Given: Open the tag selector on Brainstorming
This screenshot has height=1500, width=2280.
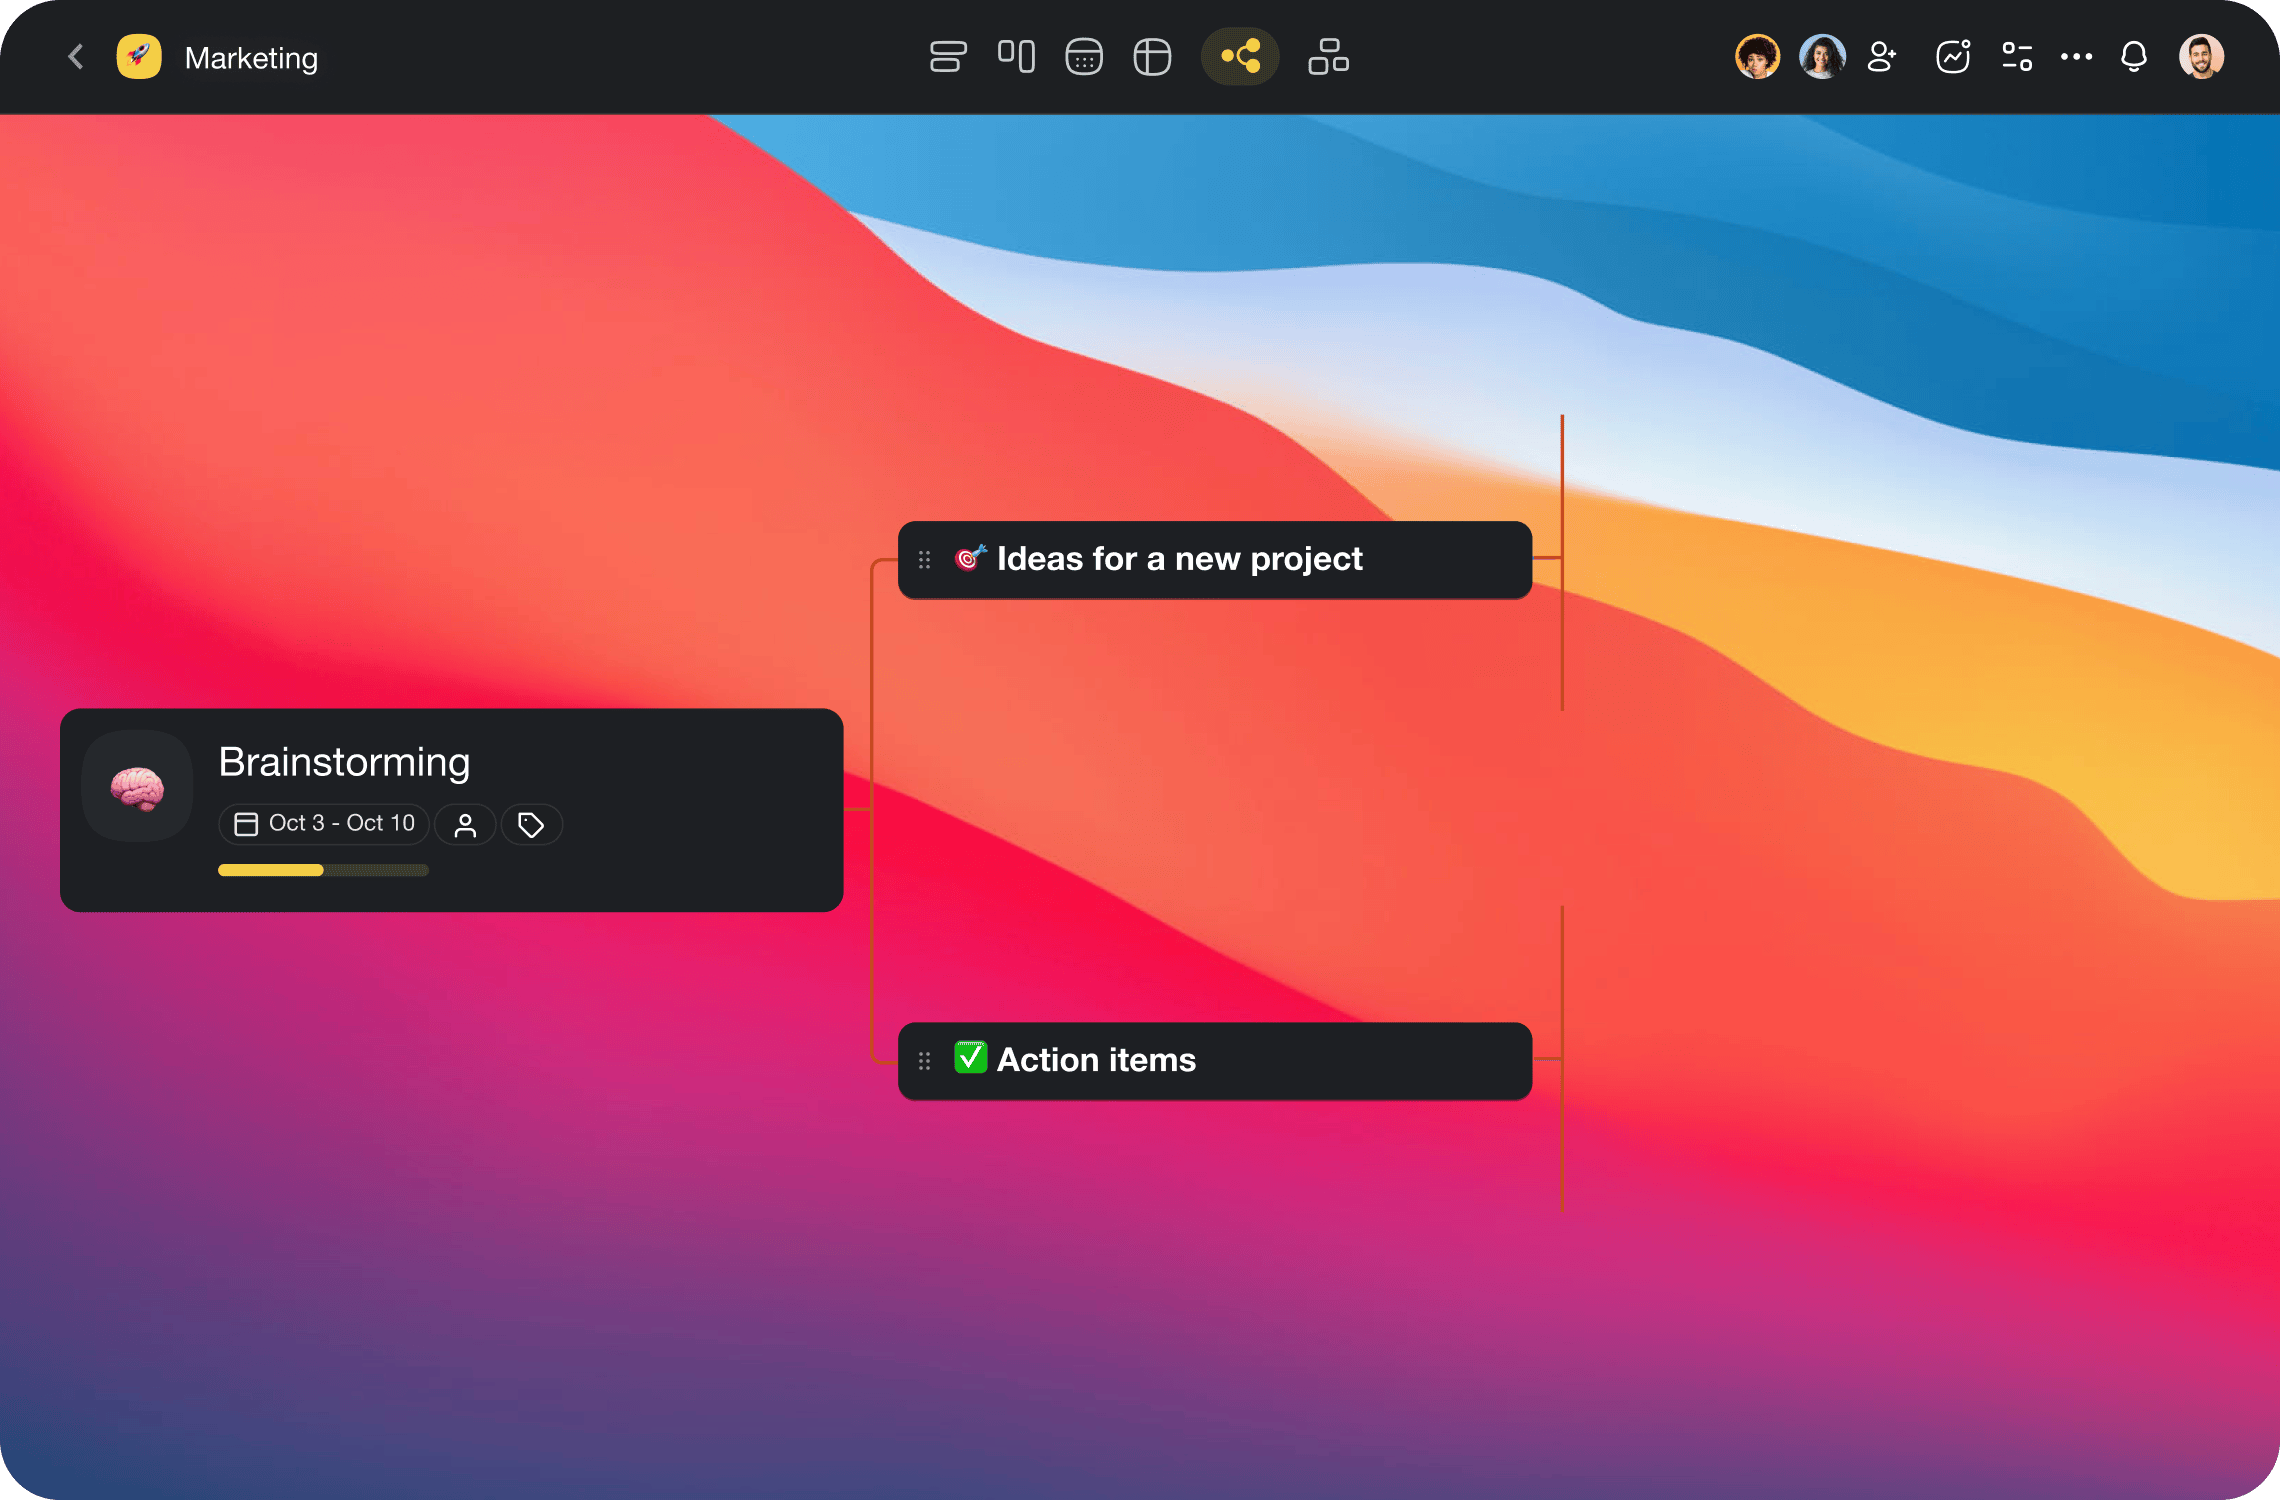Looking at the screenshot, I should click(531, 825).
